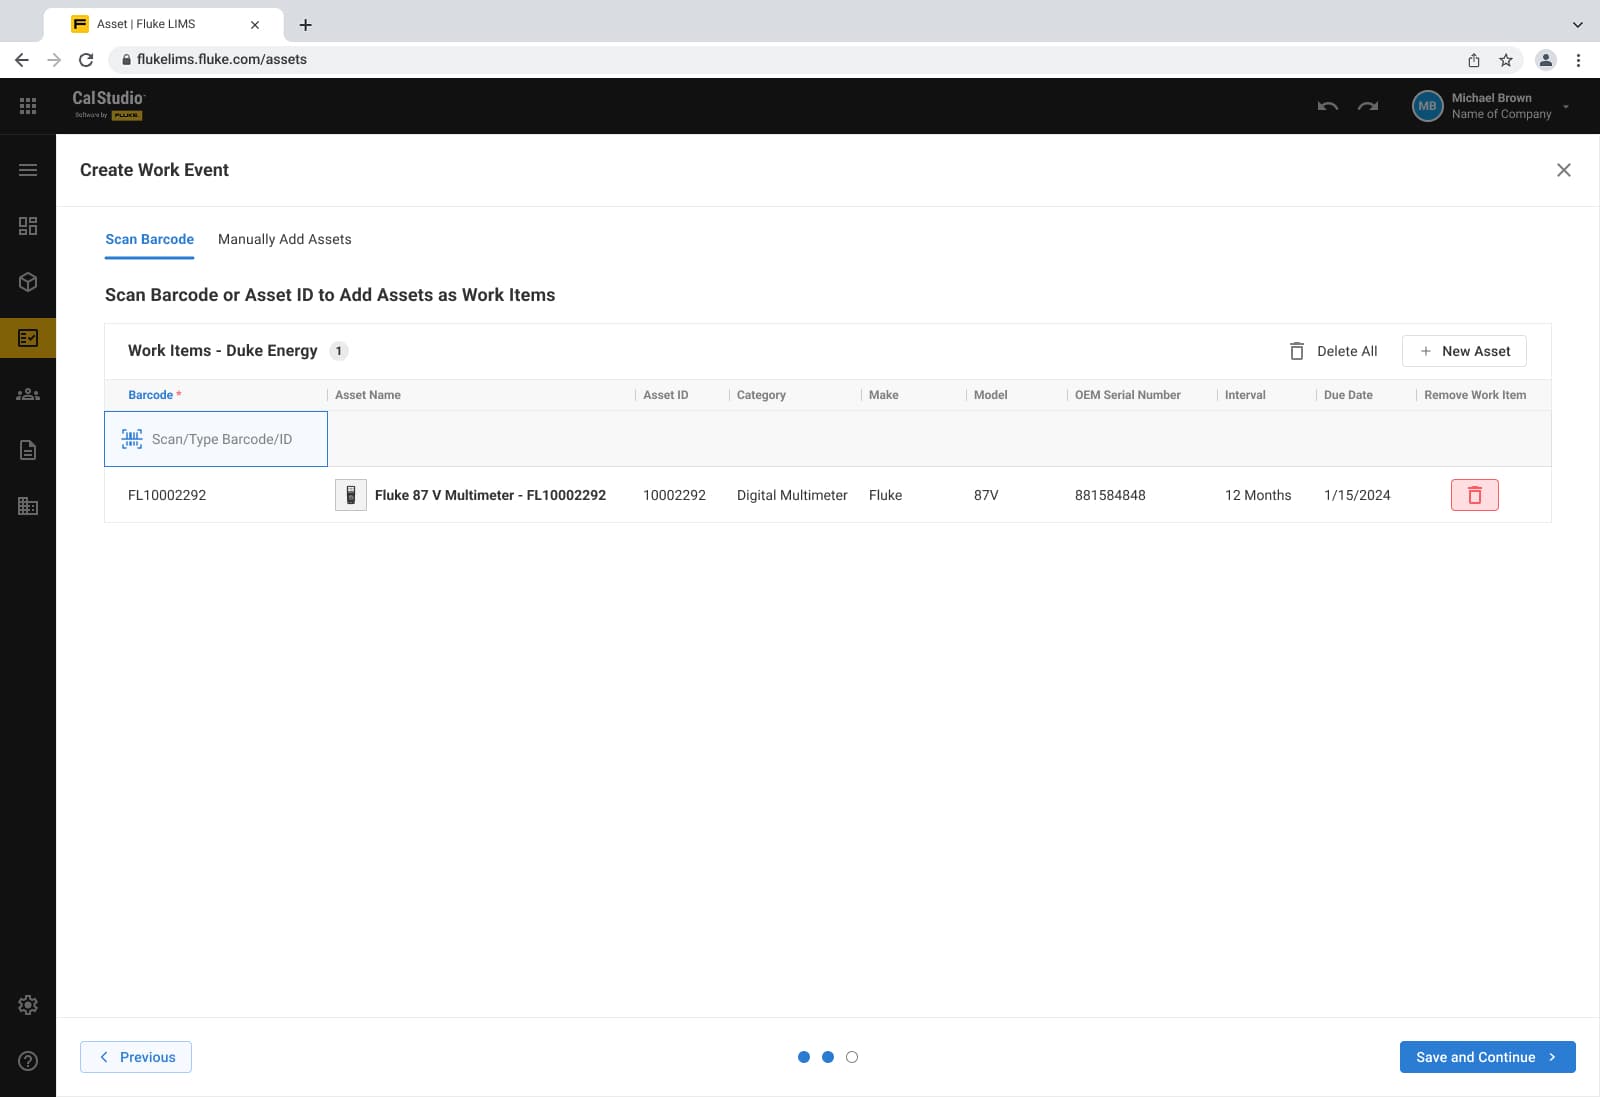
Task: Click Delete All work items
Action: tap(1333, 351)
